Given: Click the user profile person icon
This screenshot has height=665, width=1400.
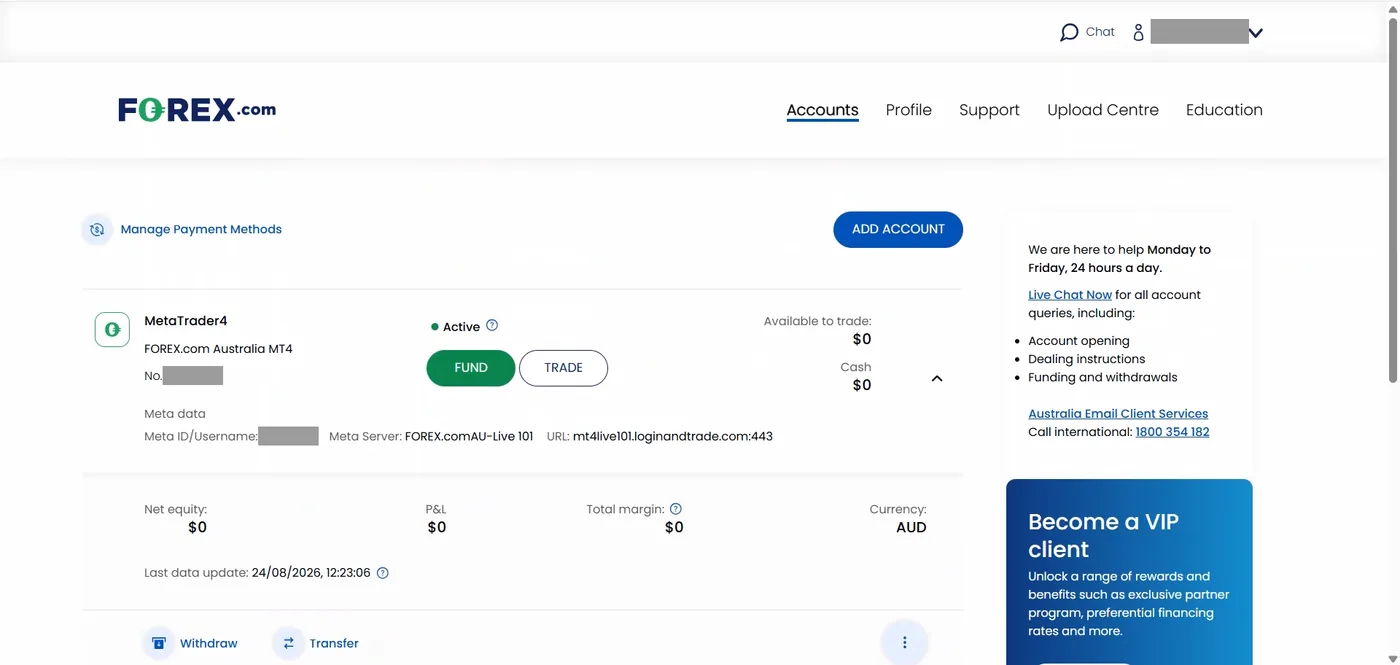Looking at the screenshot, I should [x=1138, y=32].
